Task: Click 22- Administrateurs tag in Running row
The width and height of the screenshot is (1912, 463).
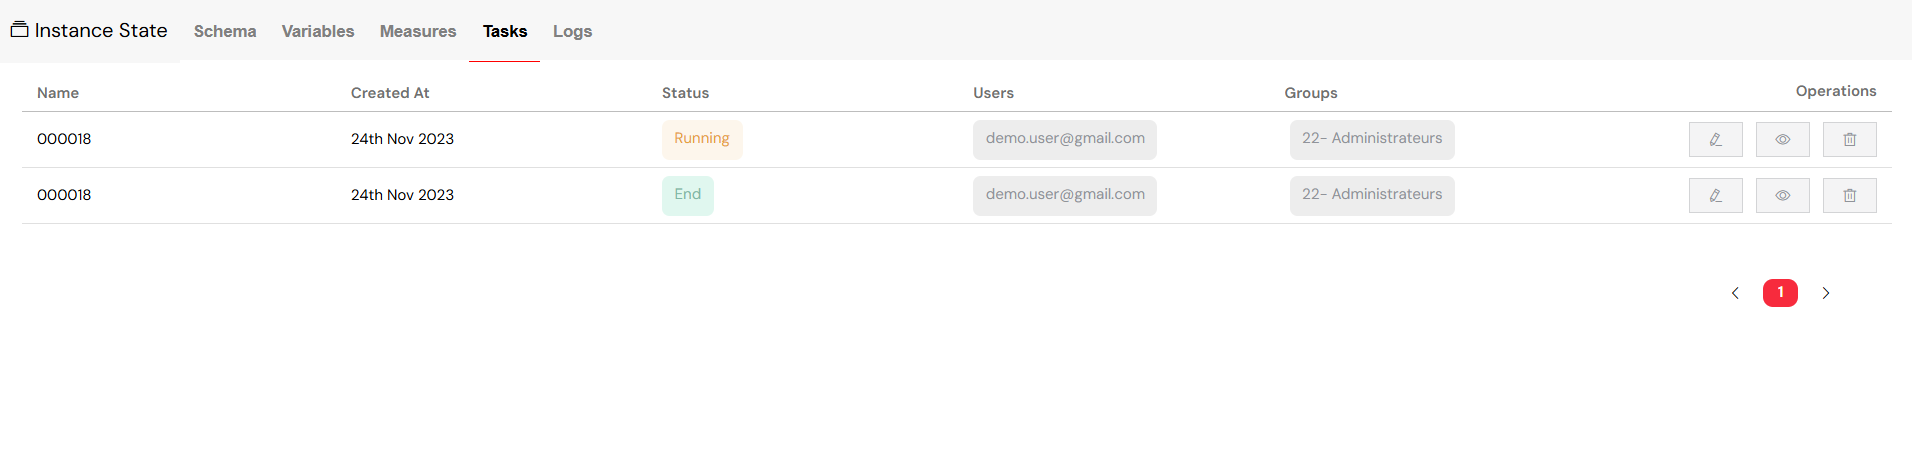Action: coord(1372,139)
